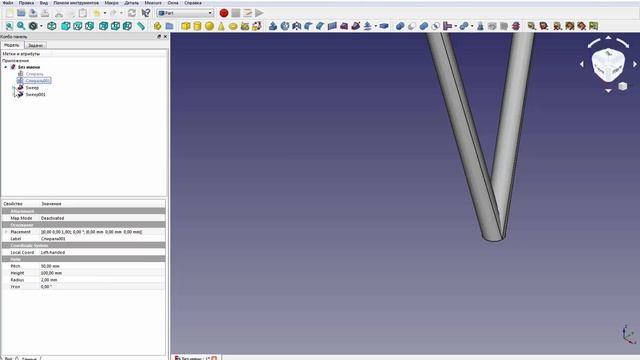Click Fit All view icon
The width and height of the screenshot is (640, 360).
9,26
